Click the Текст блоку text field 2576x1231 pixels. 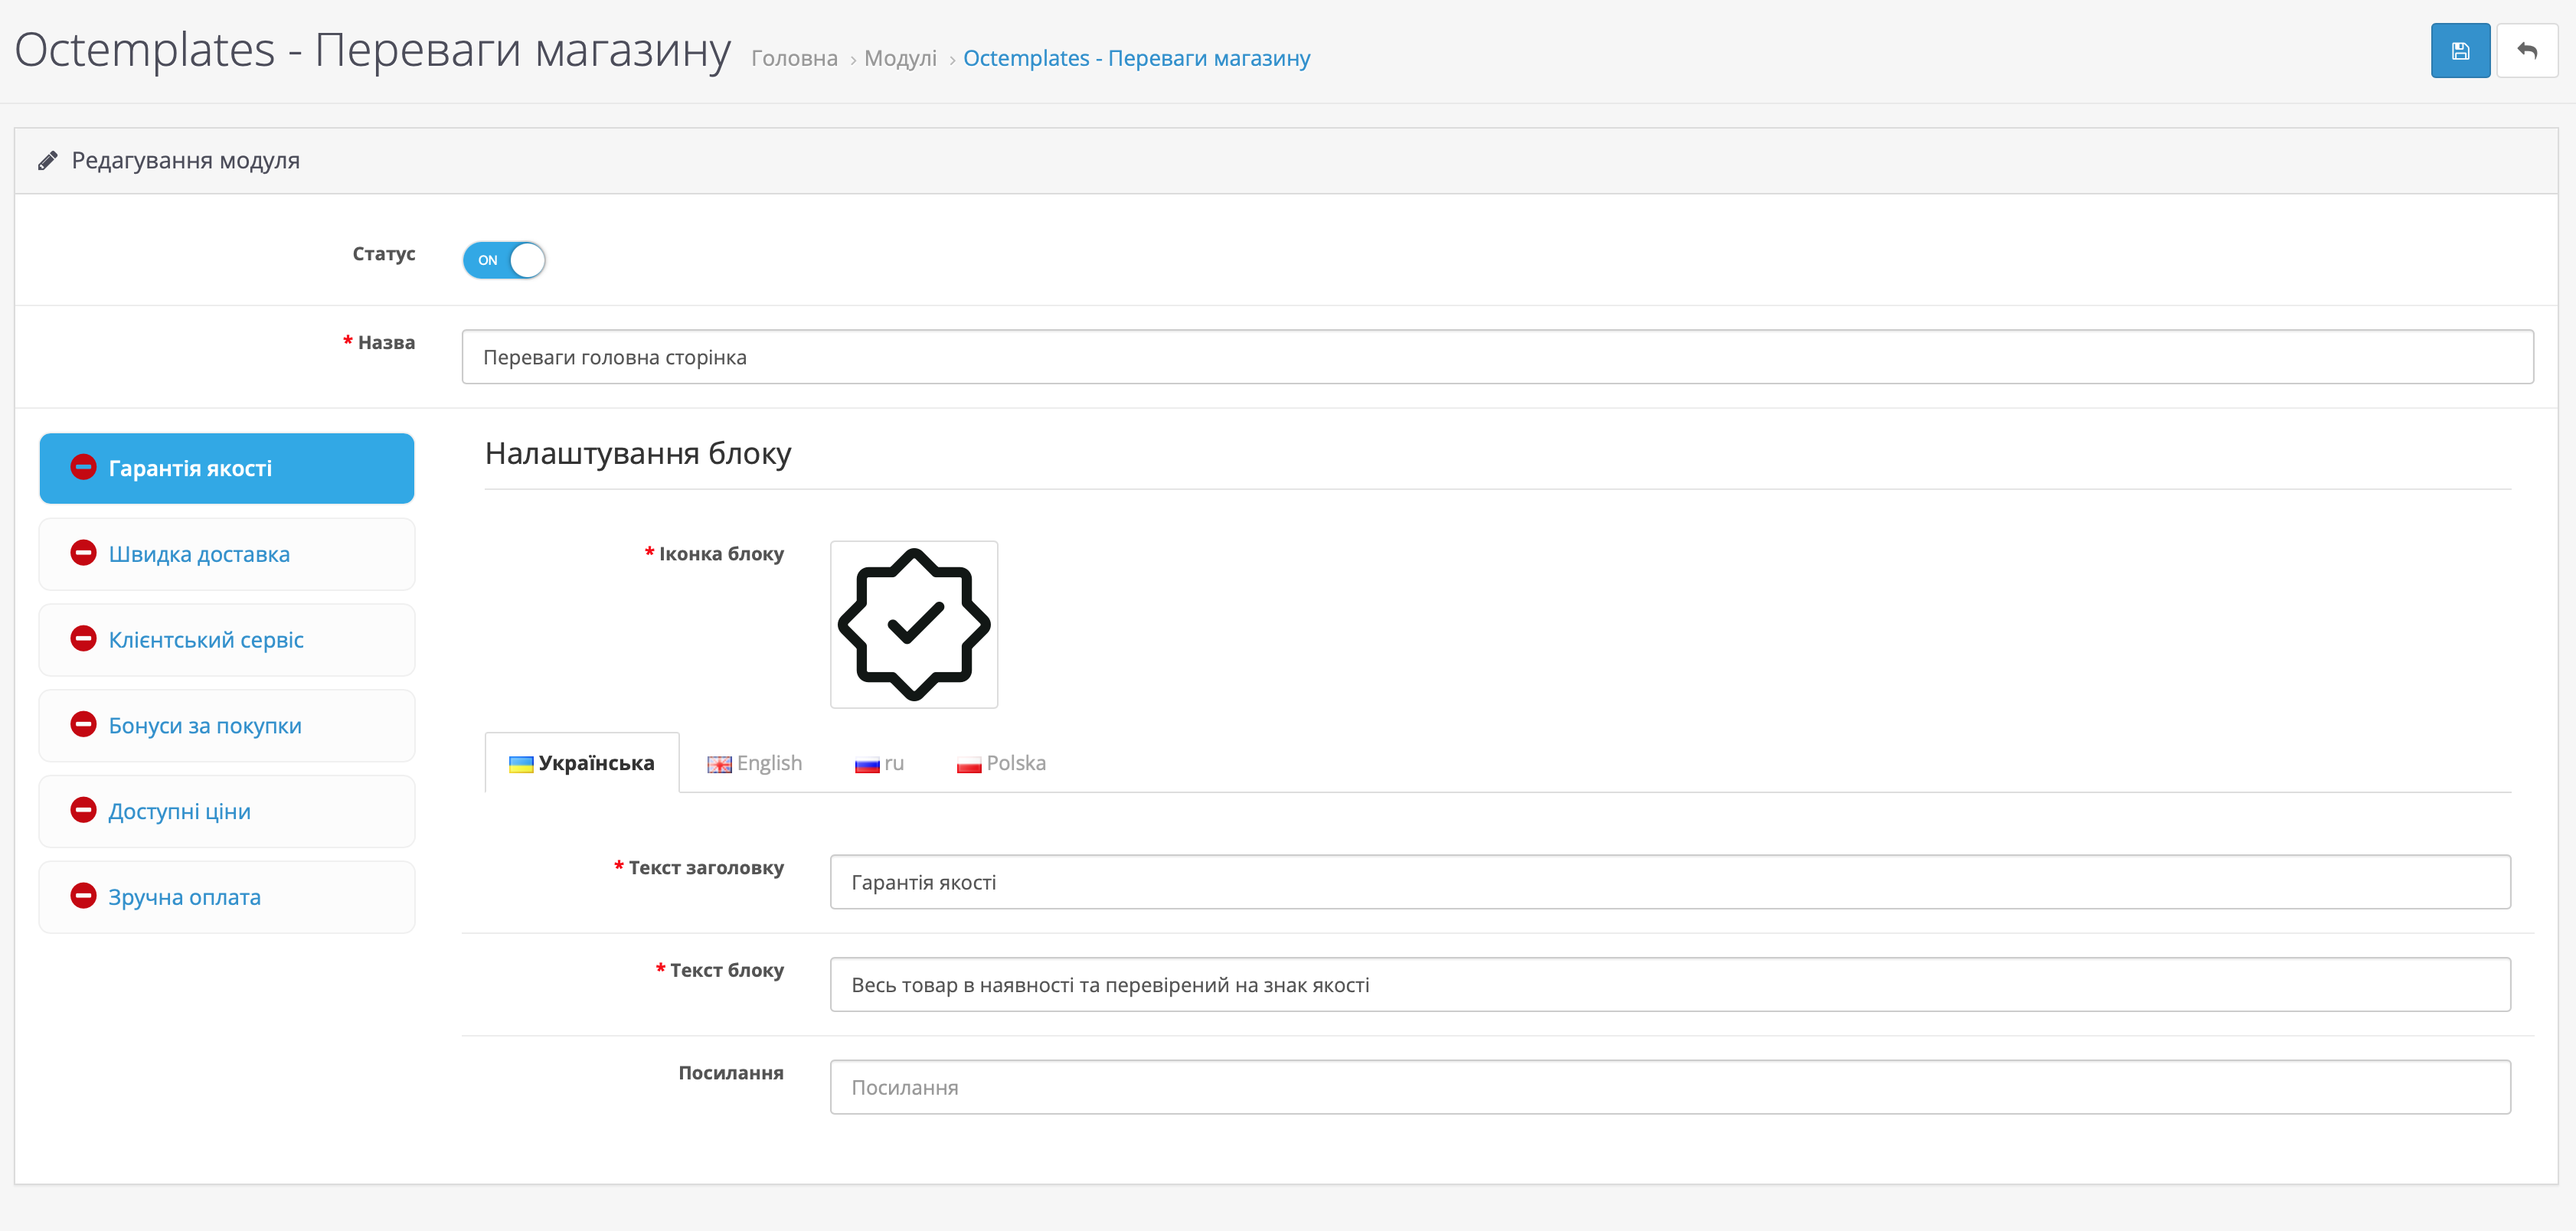[x=1669, y=985]
